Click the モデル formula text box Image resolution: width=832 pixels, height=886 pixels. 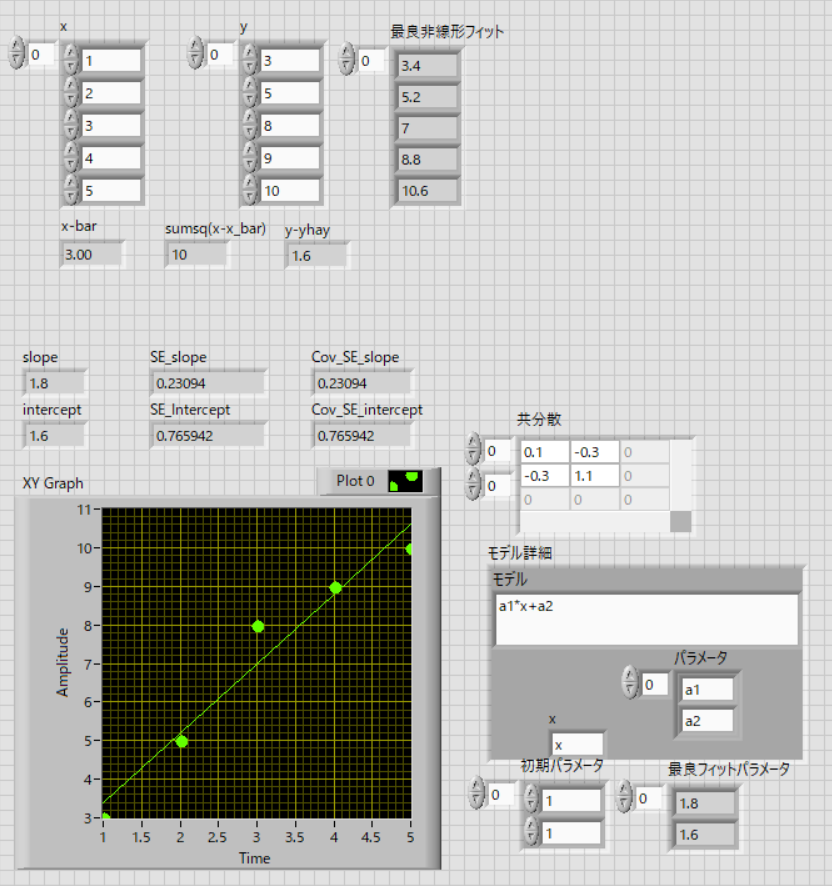(x=645, y=619)
